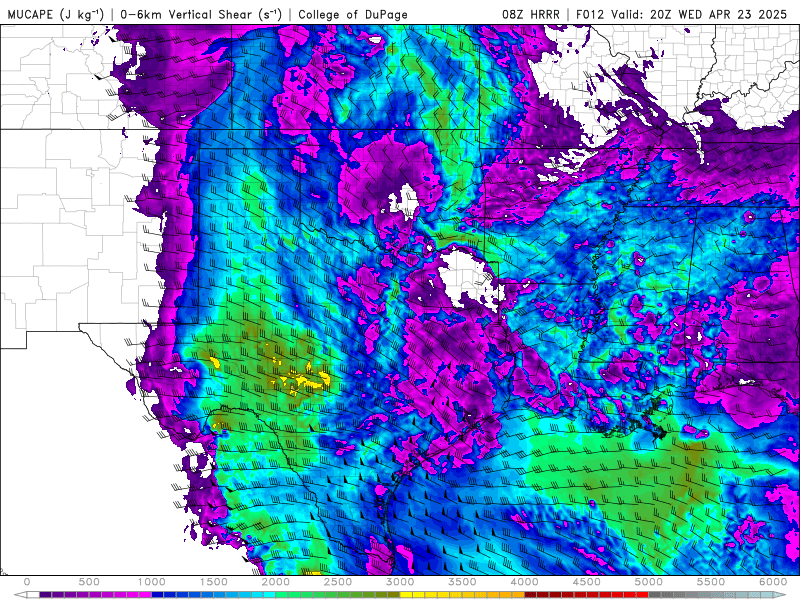The height and width of the screenshot is (600, 800).
Task: Click the F012 Valid 20Z WED APR 23 2025 text
Action: point(681,14)
